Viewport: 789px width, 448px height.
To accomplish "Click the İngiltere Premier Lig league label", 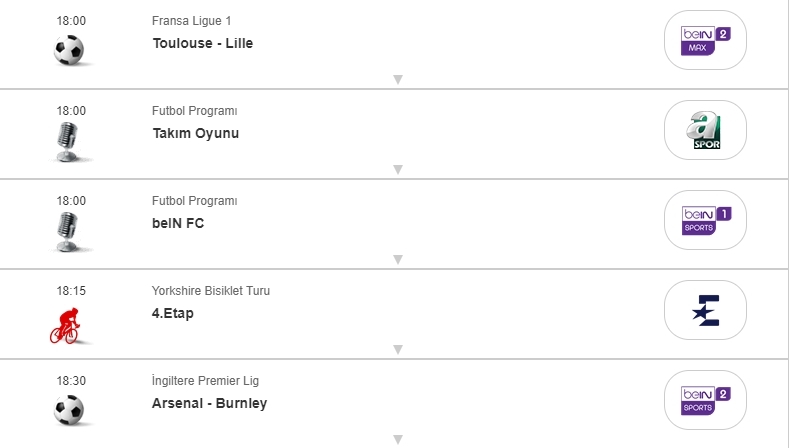I will point(205,381).
